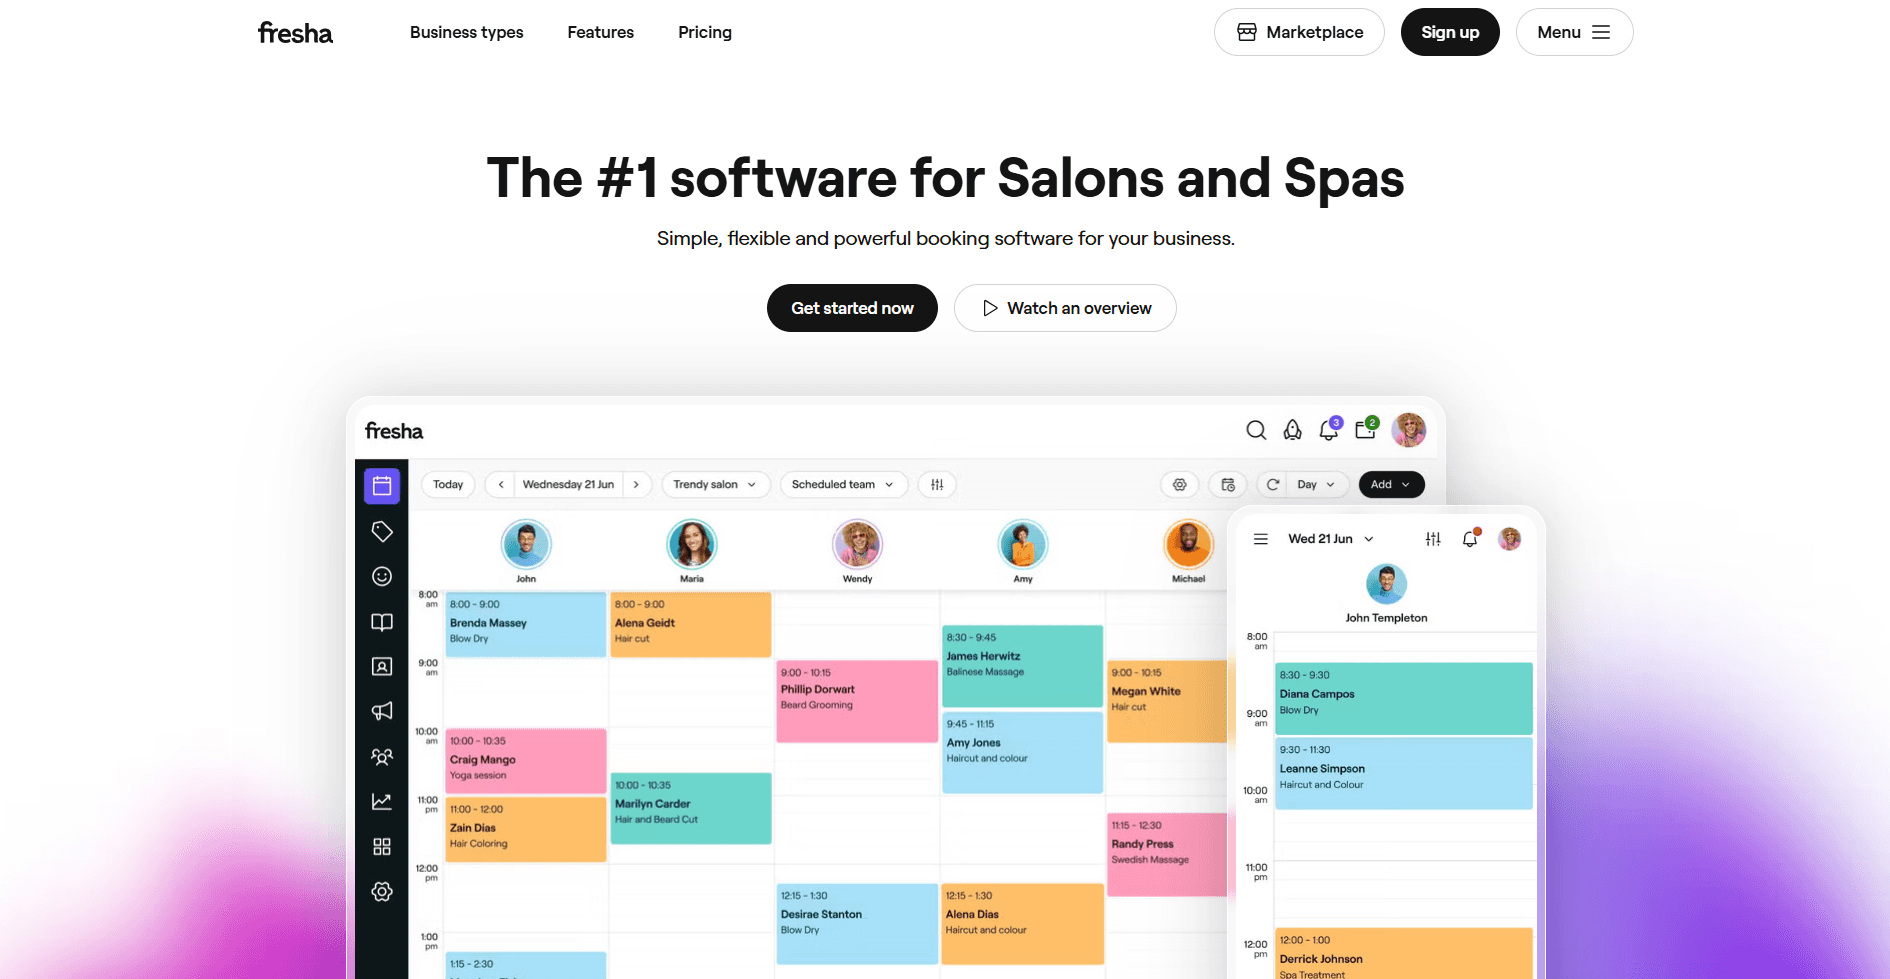Viewport: 1890px width, 979px height.
Task: Open the team members icon in sidebar
Action: coord(382,757)
